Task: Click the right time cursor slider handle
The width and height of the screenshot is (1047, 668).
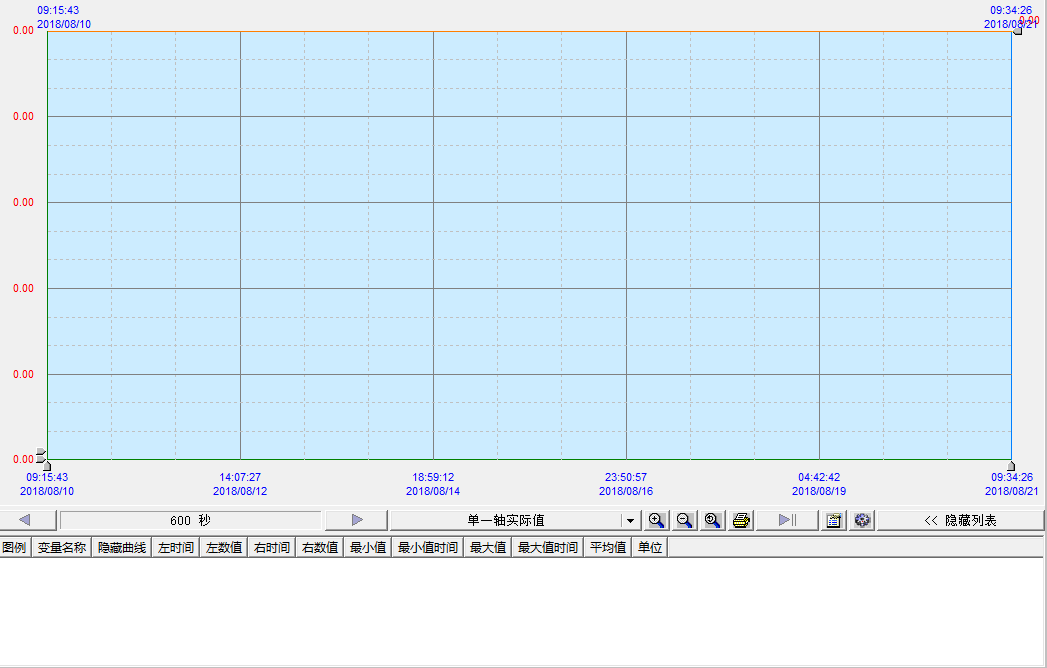Action: [x=1011, y=465]
